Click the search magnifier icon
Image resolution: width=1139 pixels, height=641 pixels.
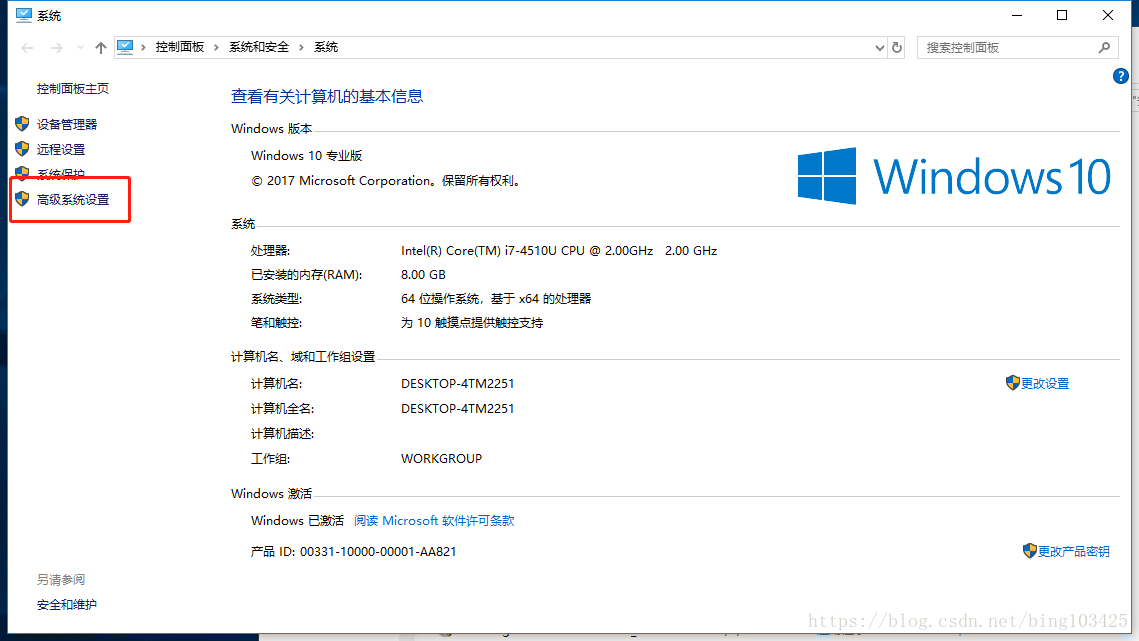tap(1104, 47)
